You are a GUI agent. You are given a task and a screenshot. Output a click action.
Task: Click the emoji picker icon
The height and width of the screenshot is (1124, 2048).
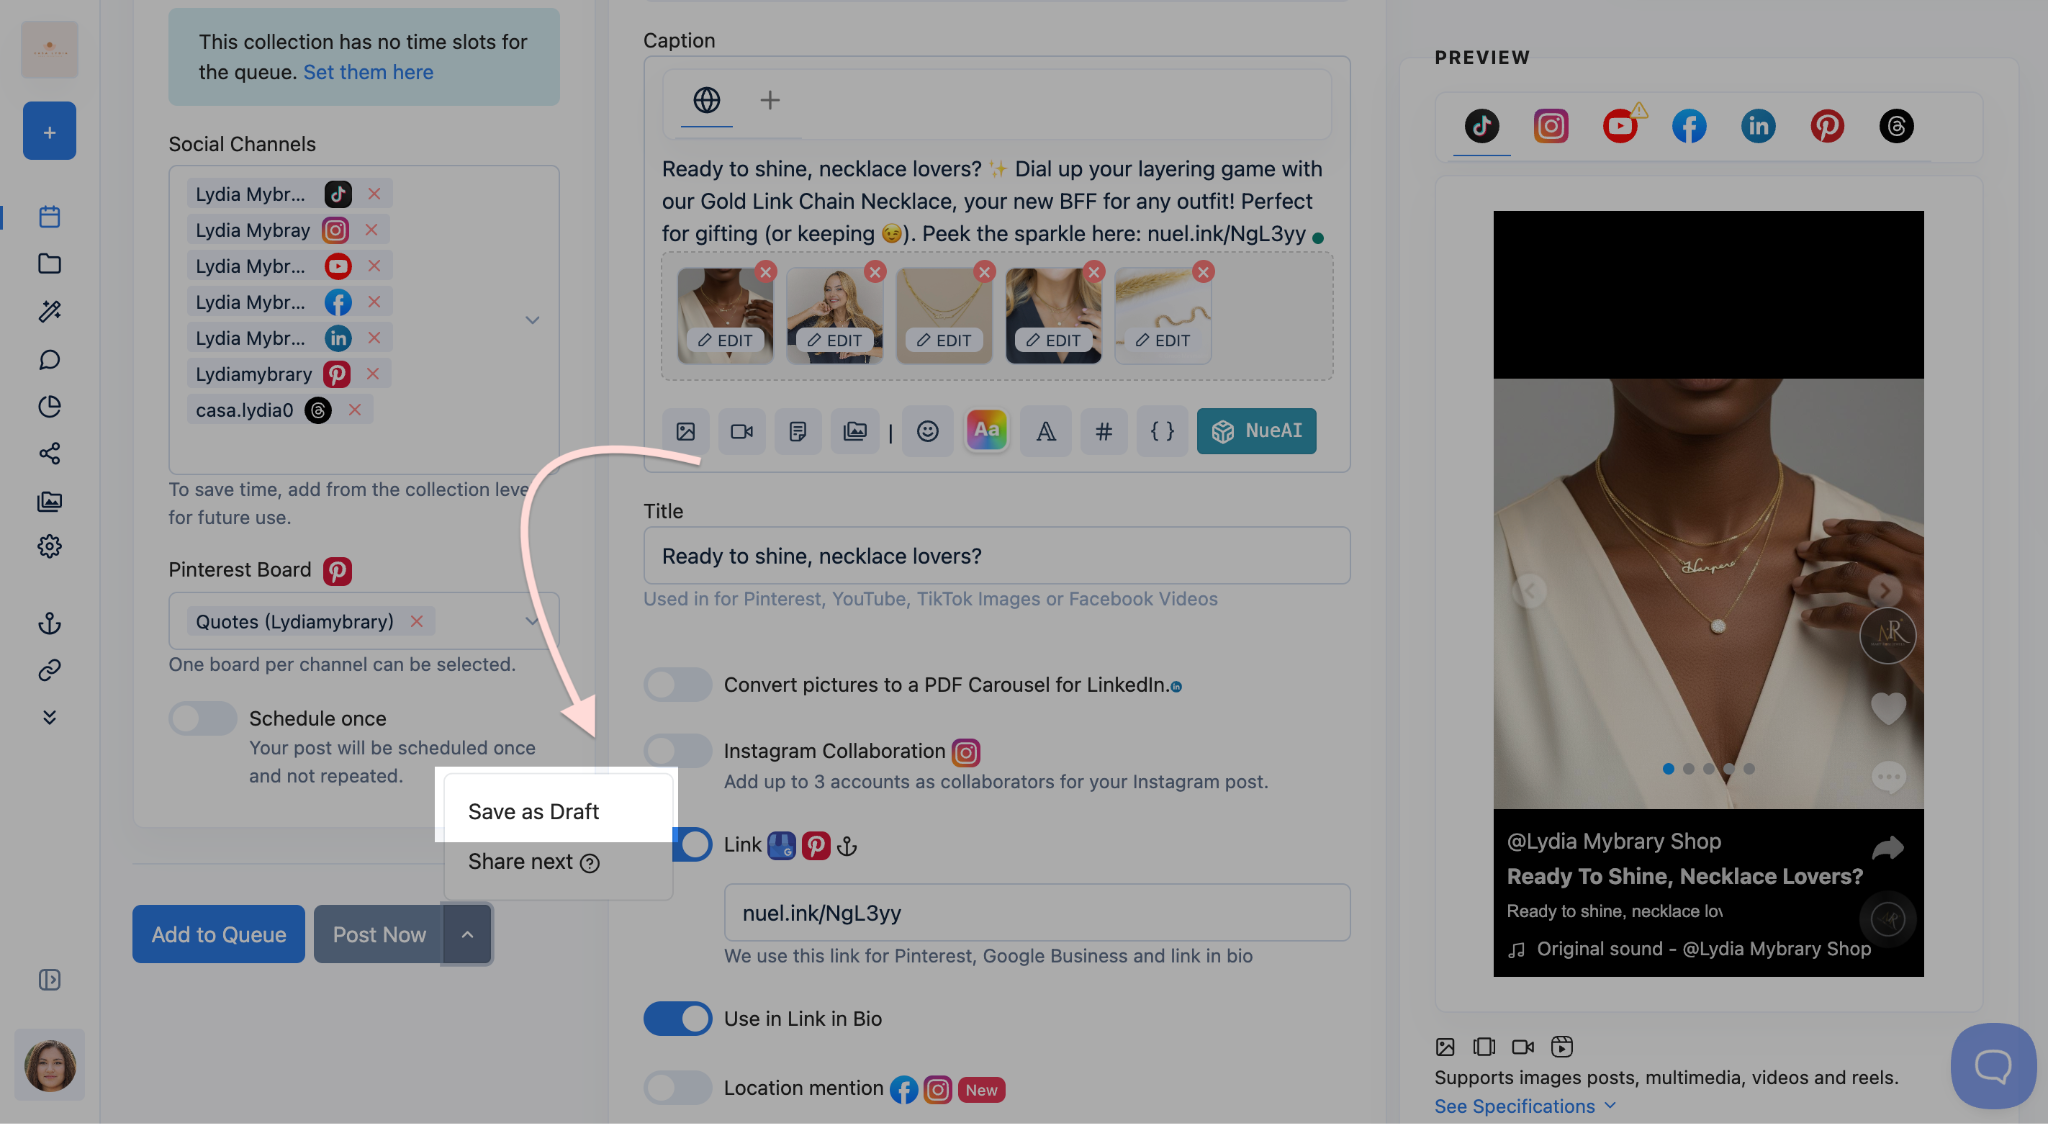click(x=927, y=431)
